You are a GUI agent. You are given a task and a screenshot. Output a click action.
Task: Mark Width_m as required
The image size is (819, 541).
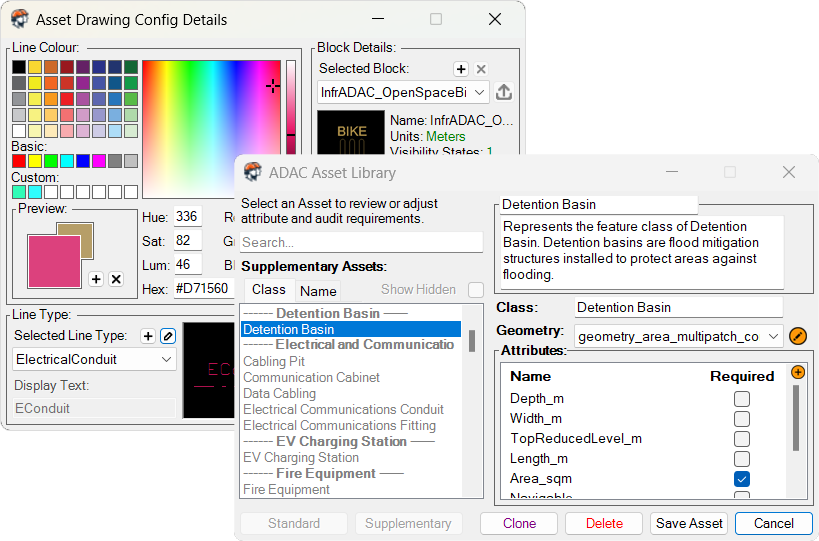click(741, 419)
